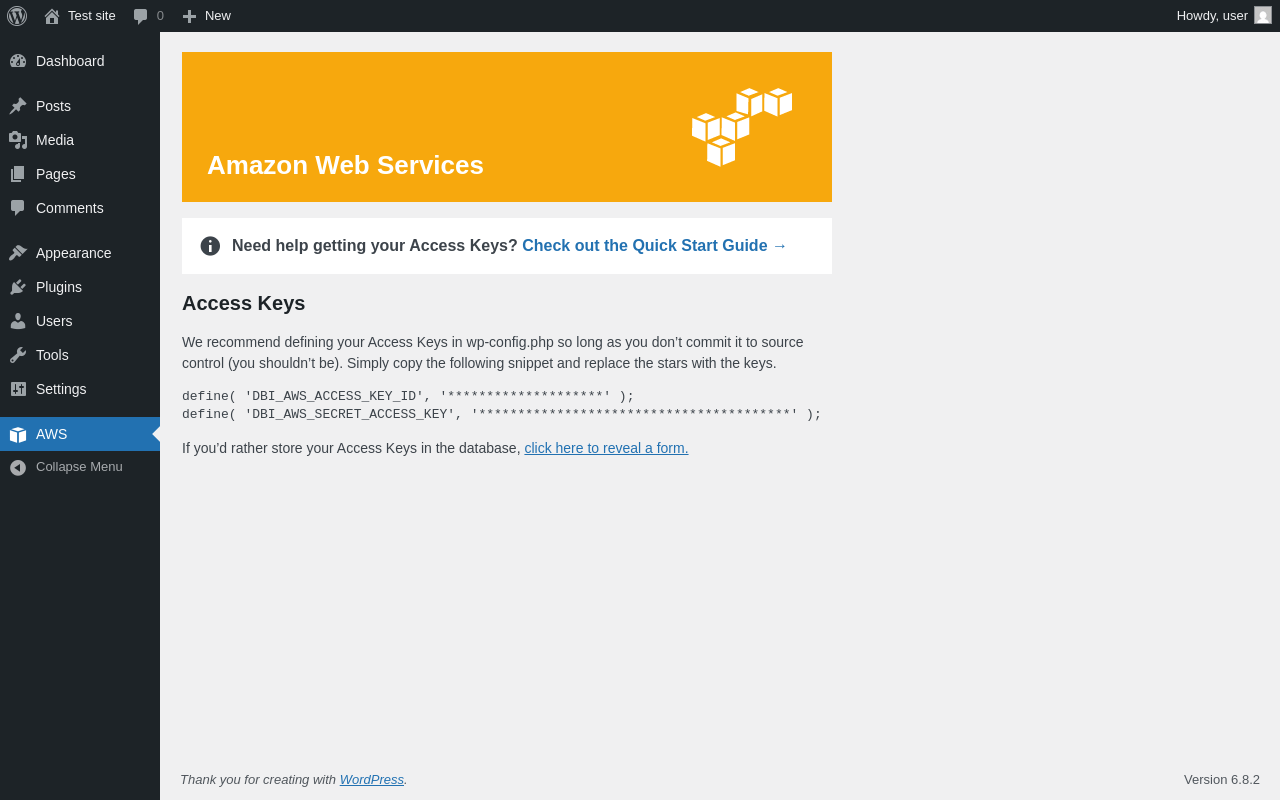Collapse the admin sidebar menu
This screenshot has height=800, width=1280.
click(80, 467)
